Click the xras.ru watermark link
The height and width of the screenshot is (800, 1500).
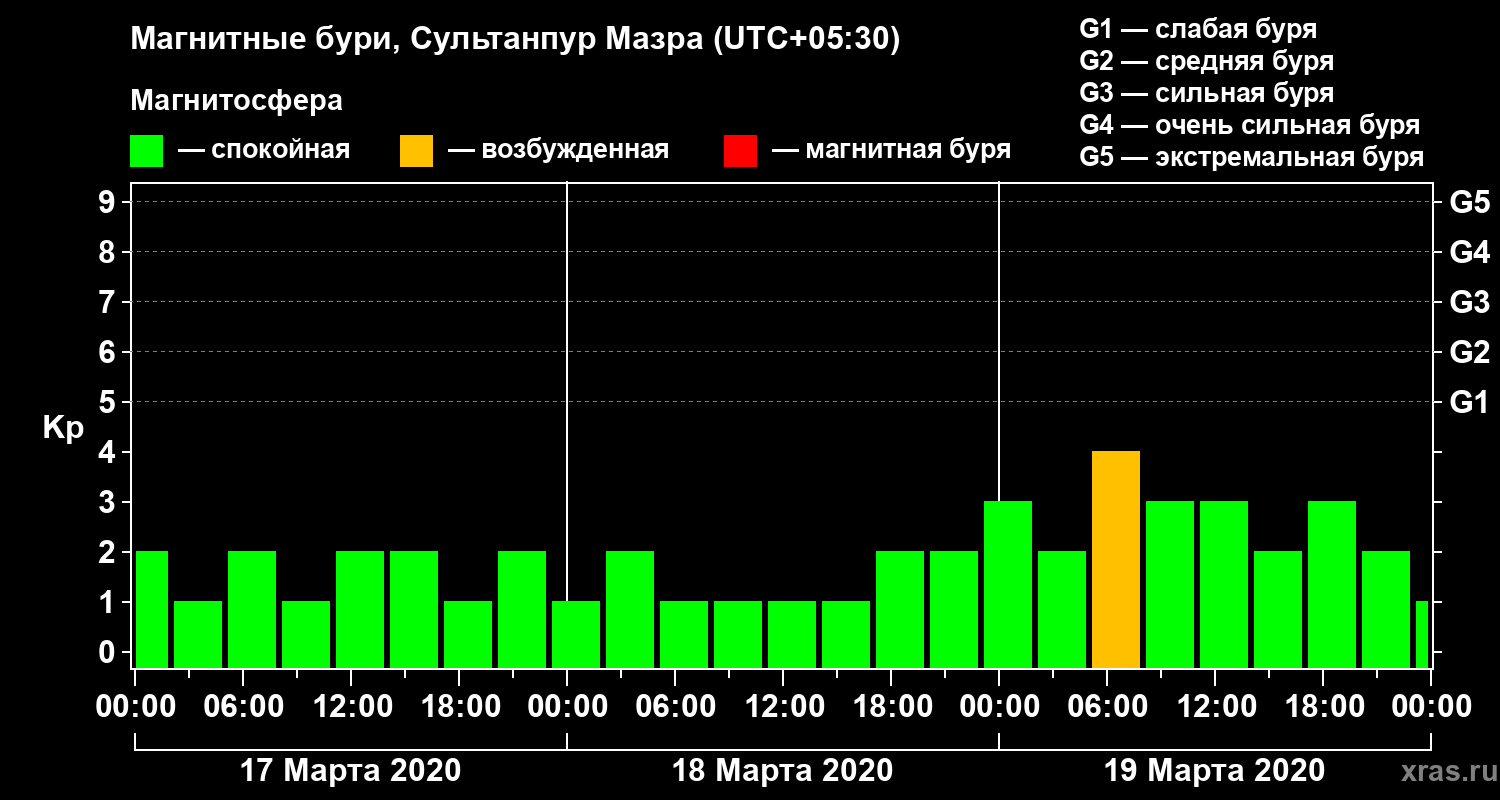pos(1444,771)
